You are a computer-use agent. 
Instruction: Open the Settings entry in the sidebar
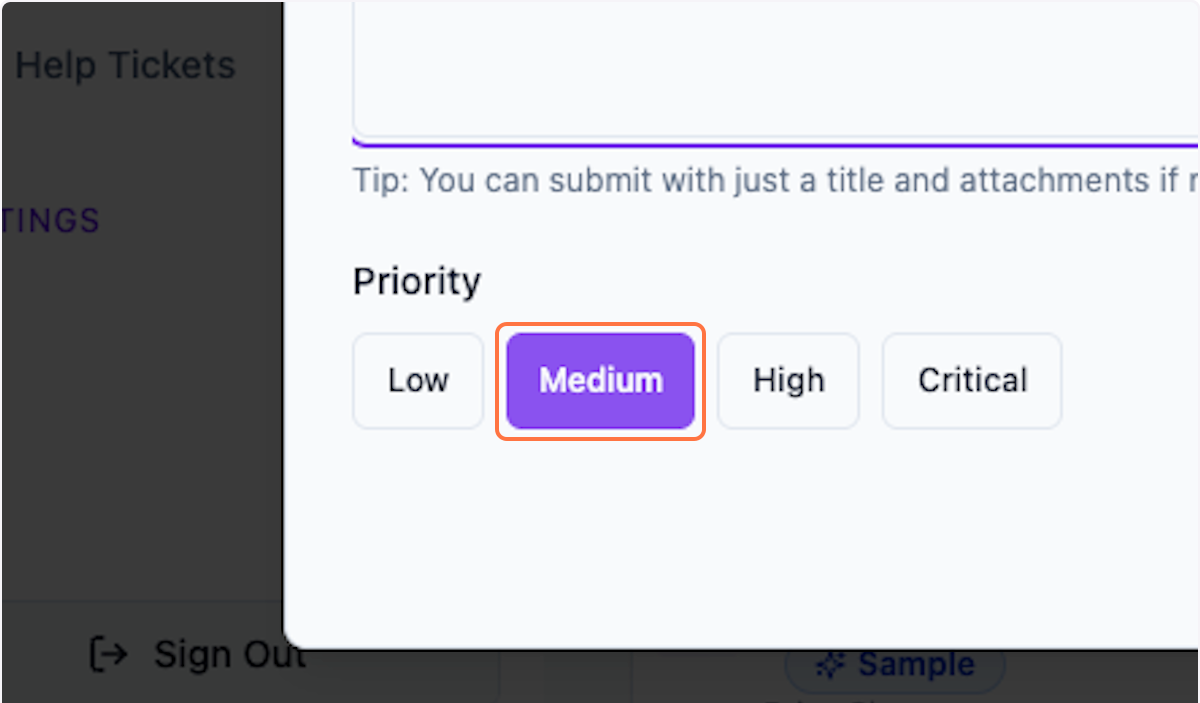50,220
